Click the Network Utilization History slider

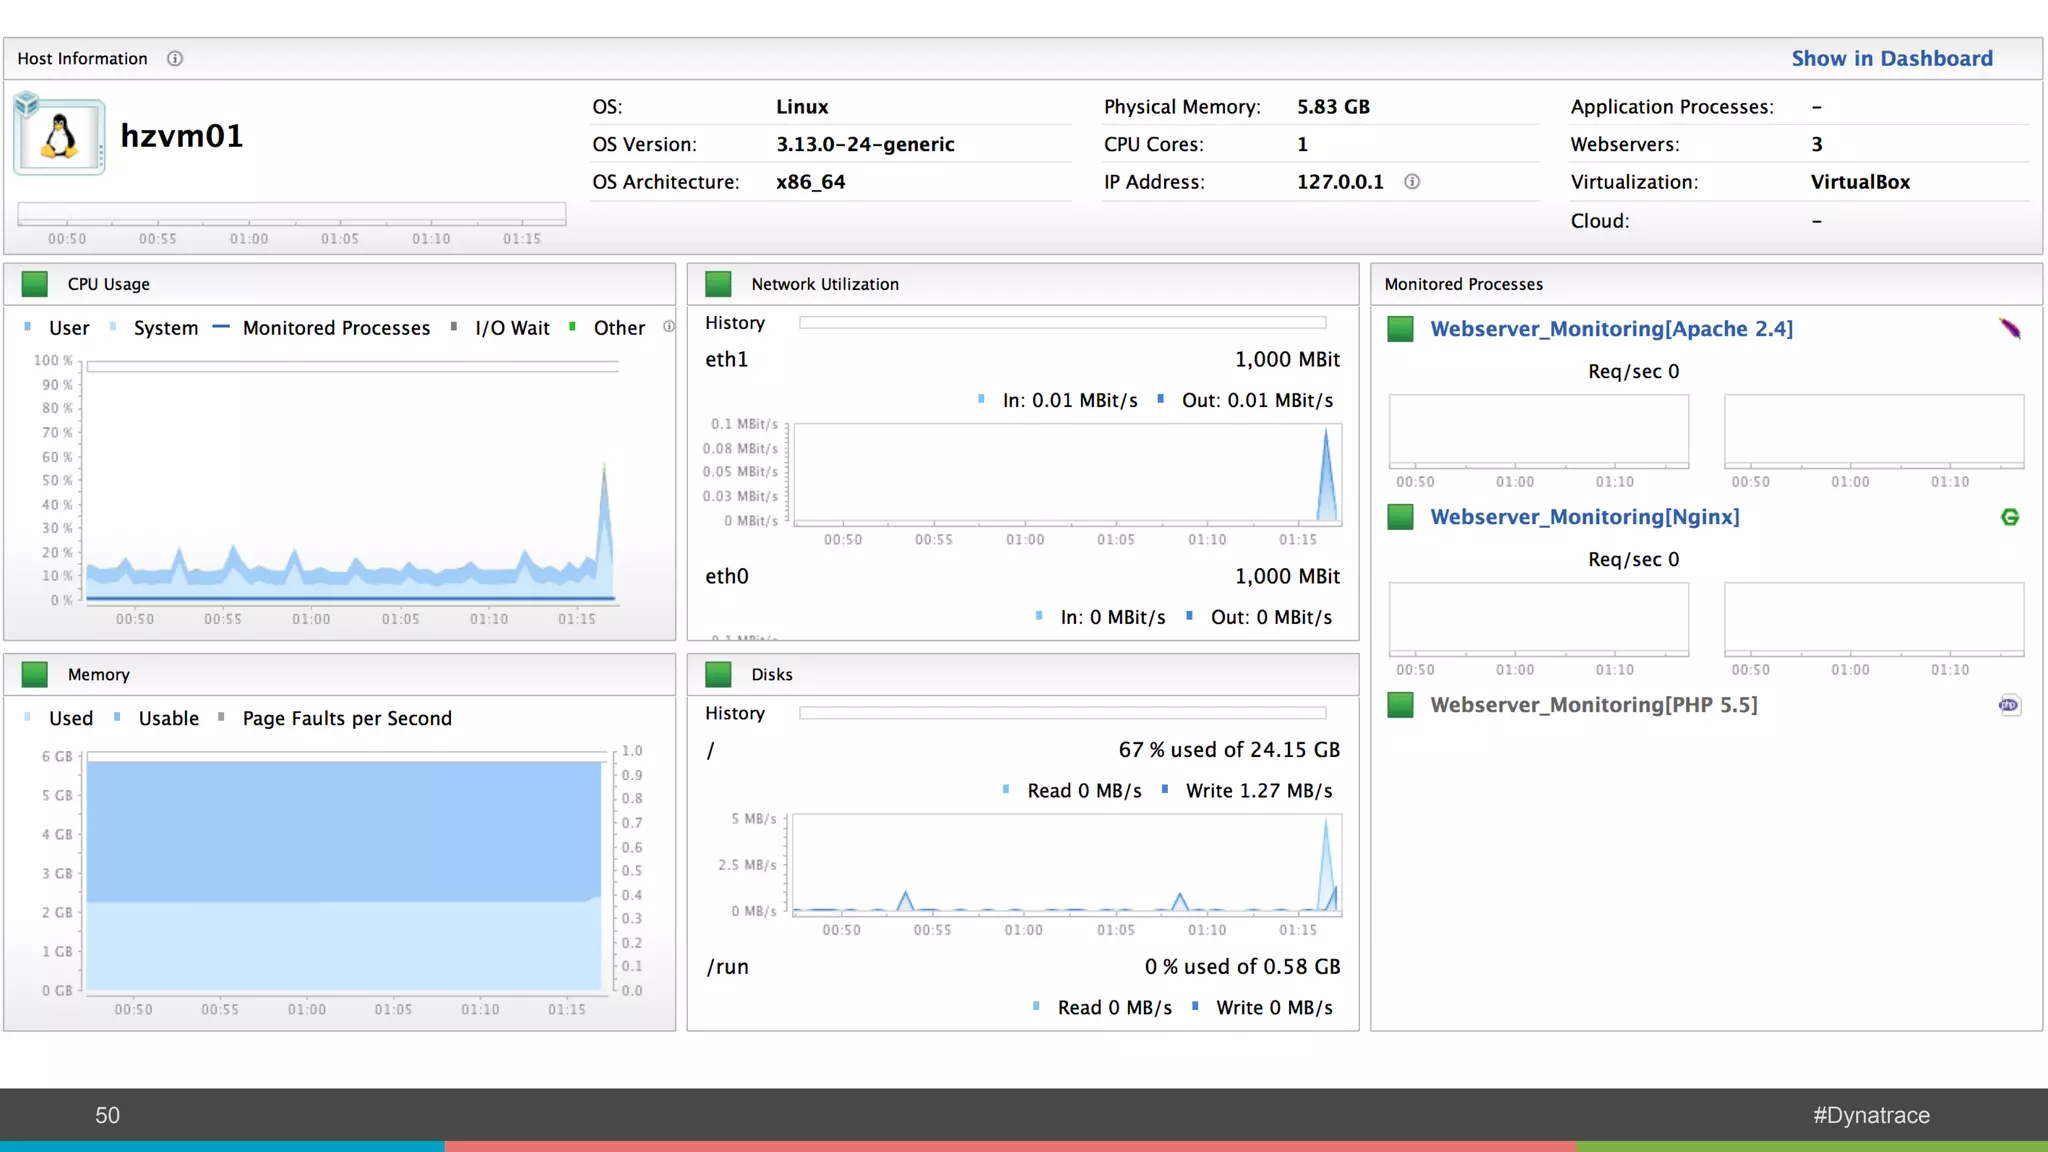tap(1063, 322)
